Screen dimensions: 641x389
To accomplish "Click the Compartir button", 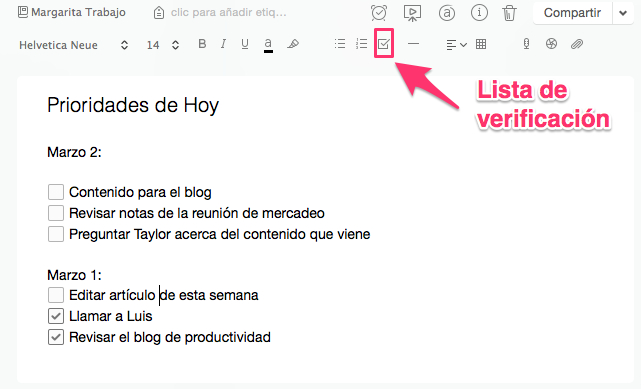I will 572,13.
